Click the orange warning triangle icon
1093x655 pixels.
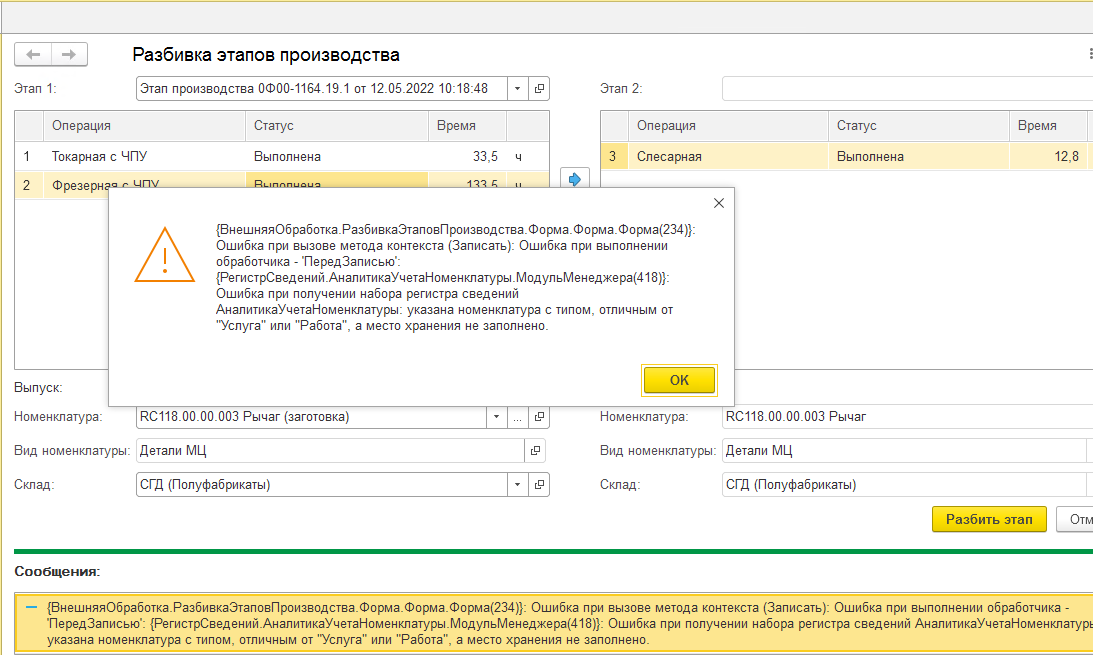pyautogui.click(x=166, y=254)
